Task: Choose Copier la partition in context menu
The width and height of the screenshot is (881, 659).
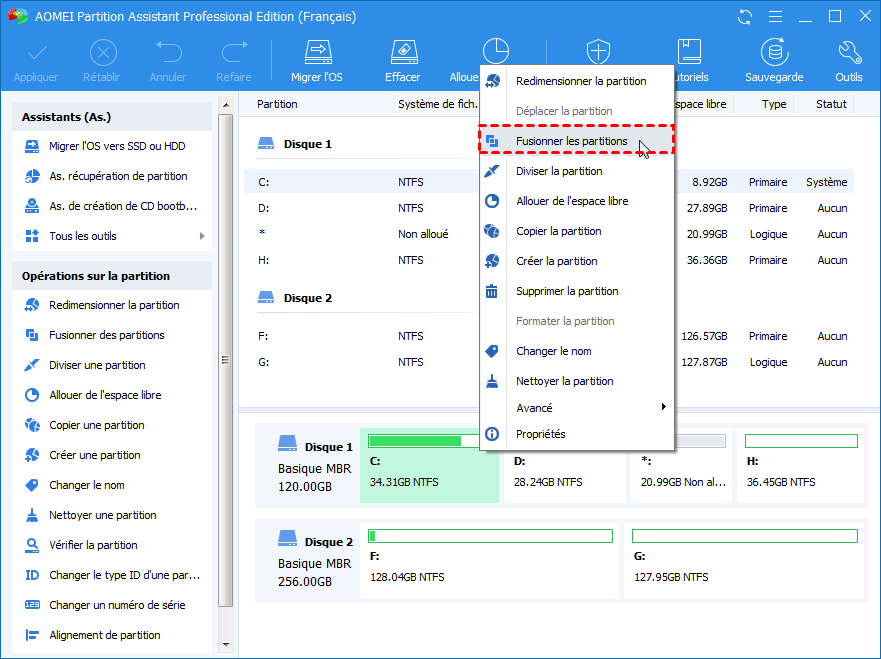Action: coord(576,231)
